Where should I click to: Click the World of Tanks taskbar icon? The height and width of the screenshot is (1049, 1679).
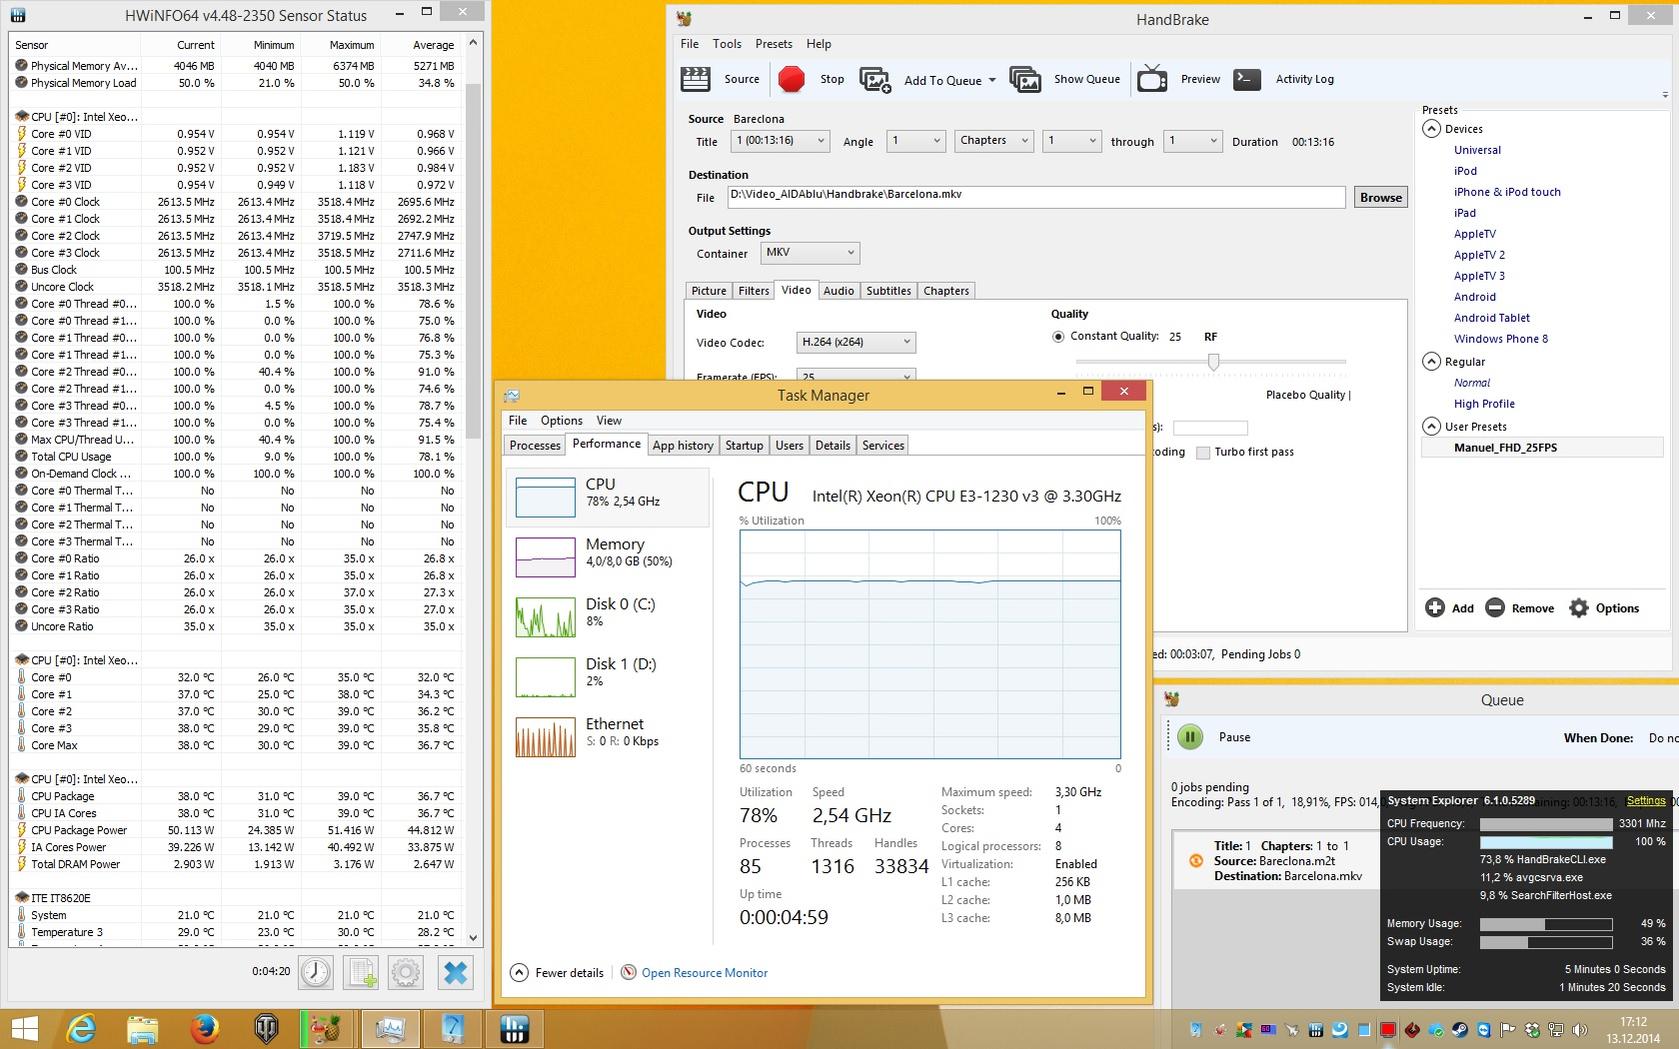pyautogui.click(x=267, y=1029)
